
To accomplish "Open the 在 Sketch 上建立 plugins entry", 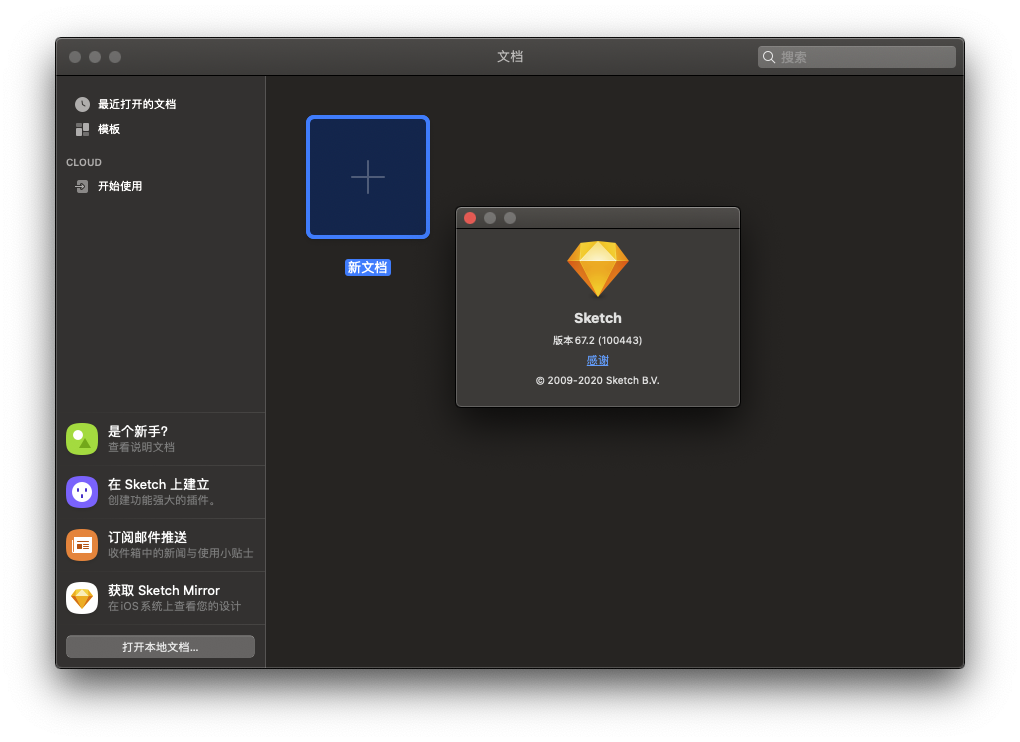I will coord(161,492).
